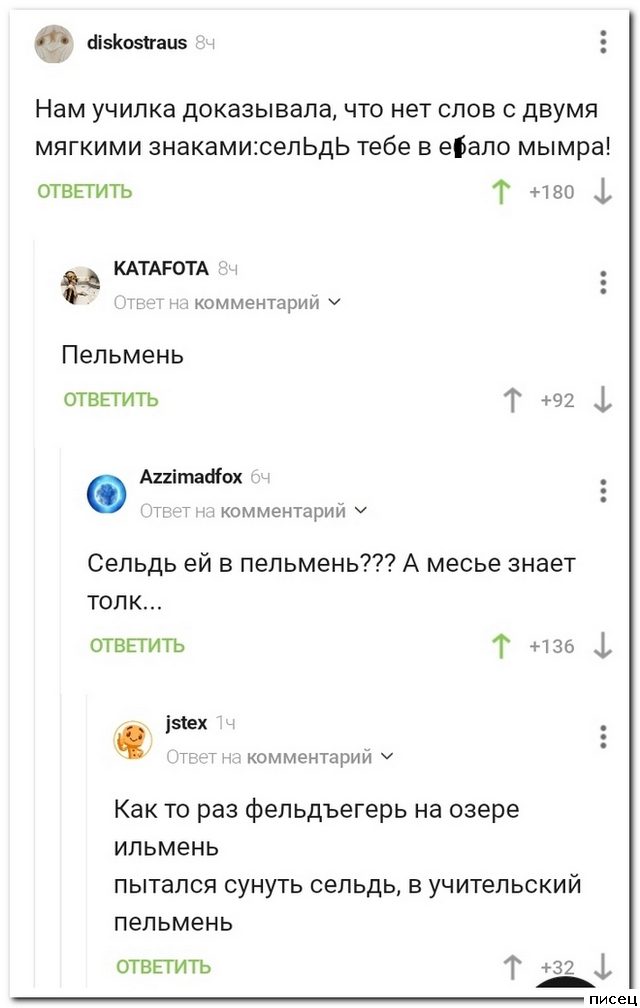Open three-dot menu on KATAFOTA comment
640x1008 pixels.
pos(603,283)
